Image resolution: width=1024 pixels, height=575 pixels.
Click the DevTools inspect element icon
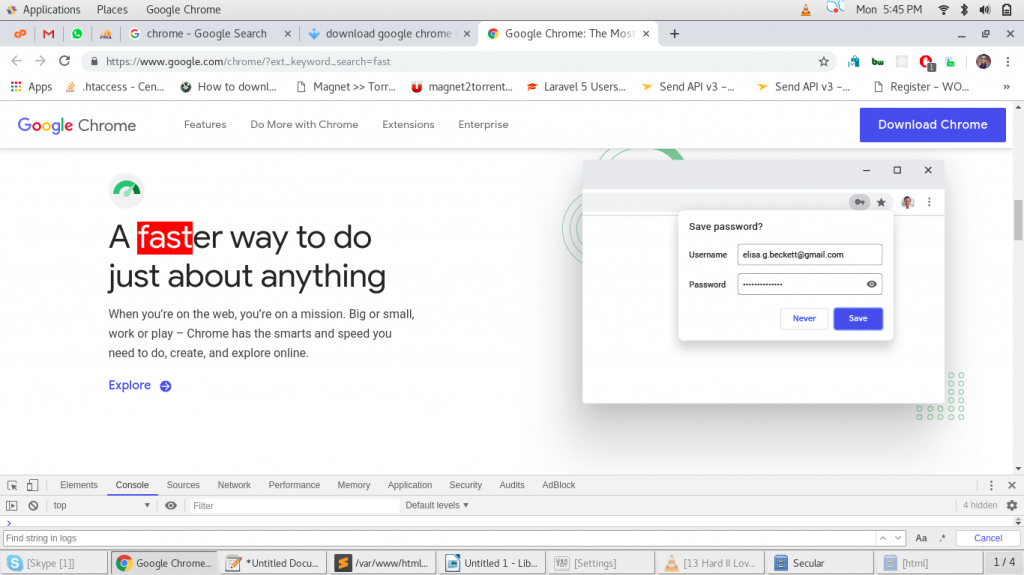point(12,485)
